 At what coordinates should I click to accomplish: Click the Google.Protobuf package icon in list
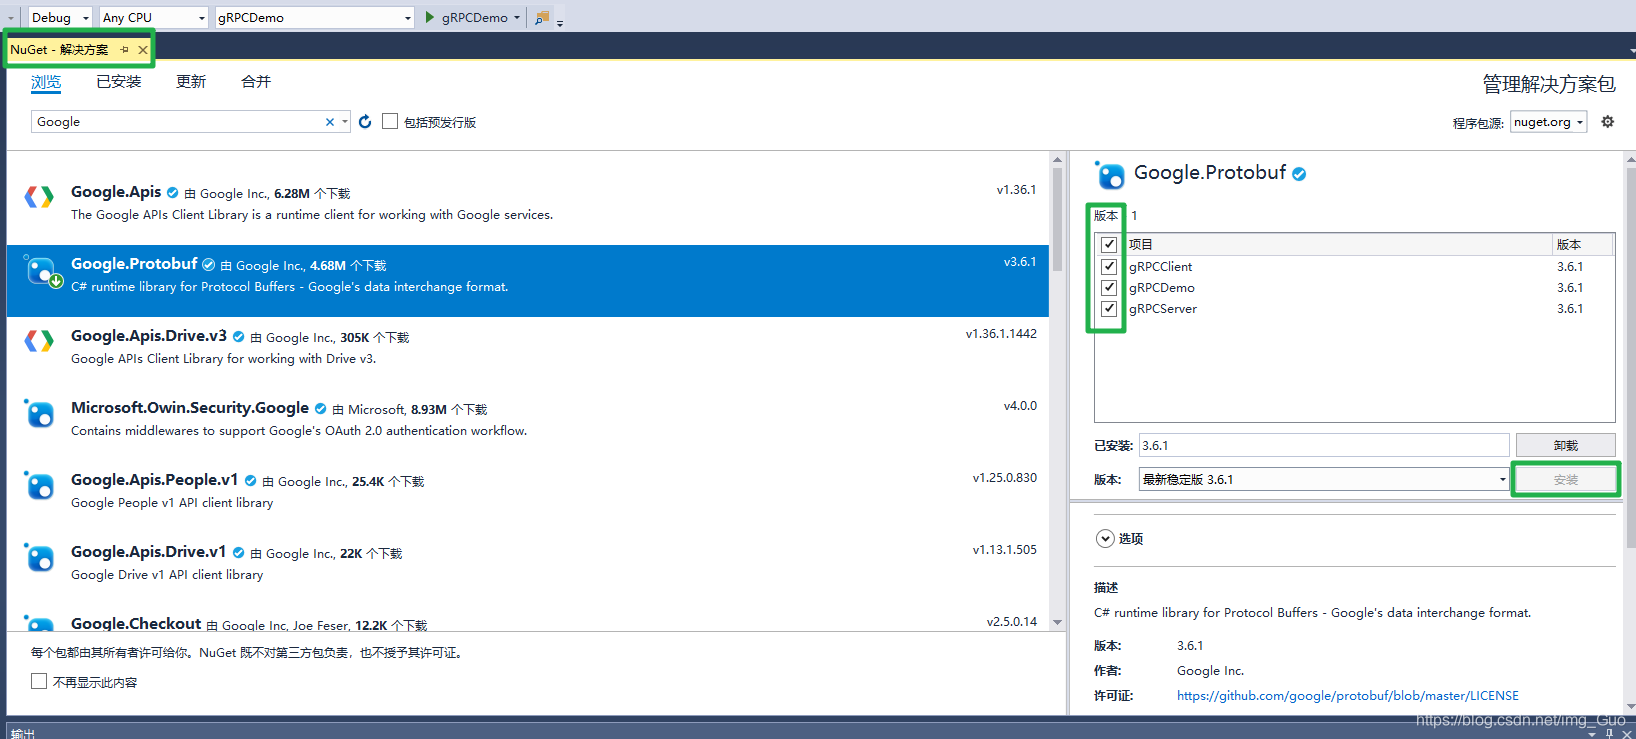coord(42,271)
